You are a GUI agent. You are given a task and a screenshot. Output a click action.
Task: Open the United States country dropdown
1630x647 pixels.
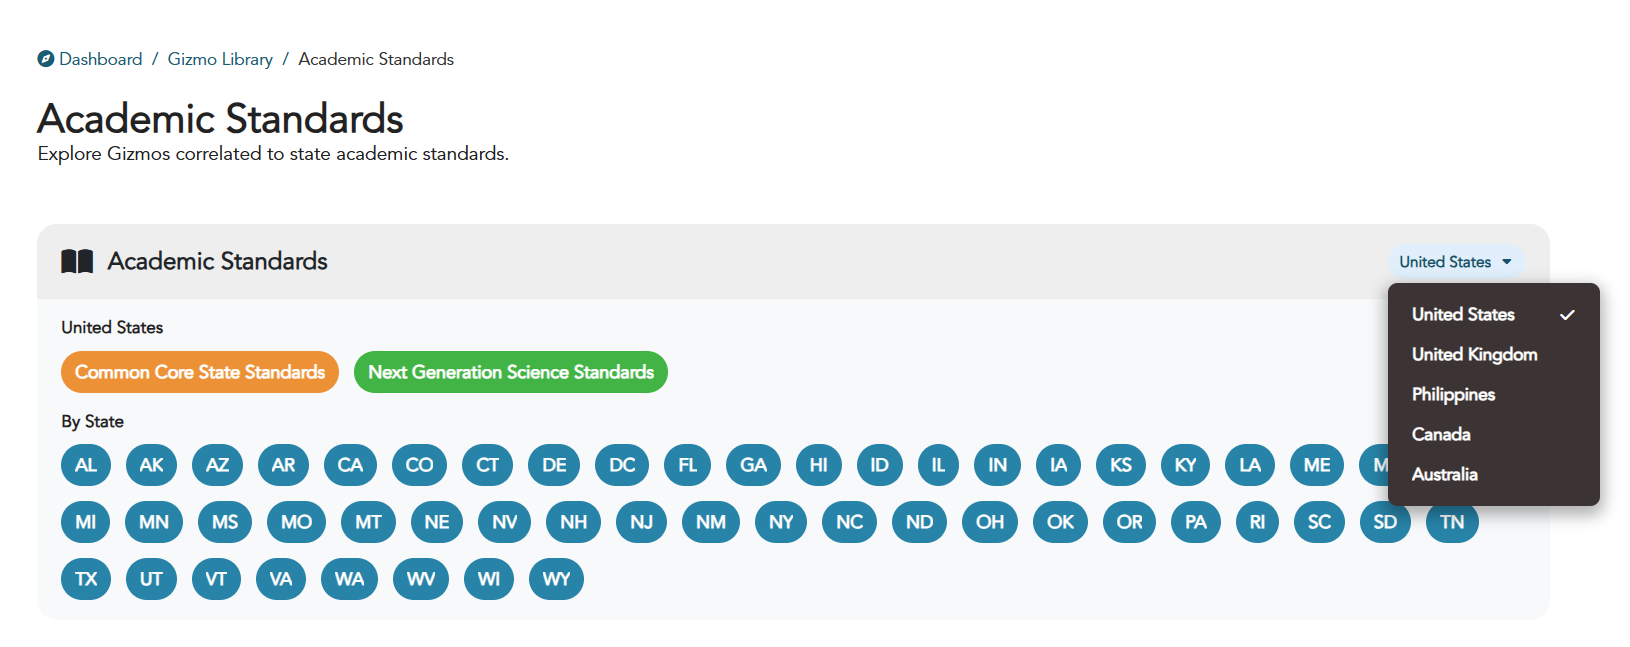[1455, 262]
